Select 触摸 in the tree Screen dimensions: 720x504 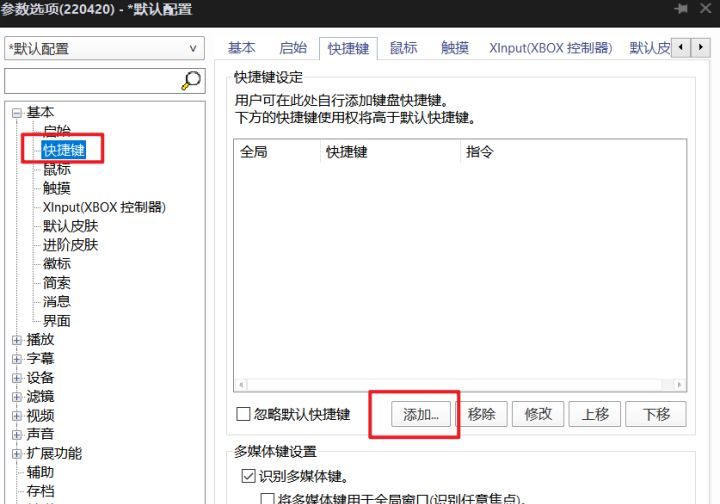coord(56,188)
